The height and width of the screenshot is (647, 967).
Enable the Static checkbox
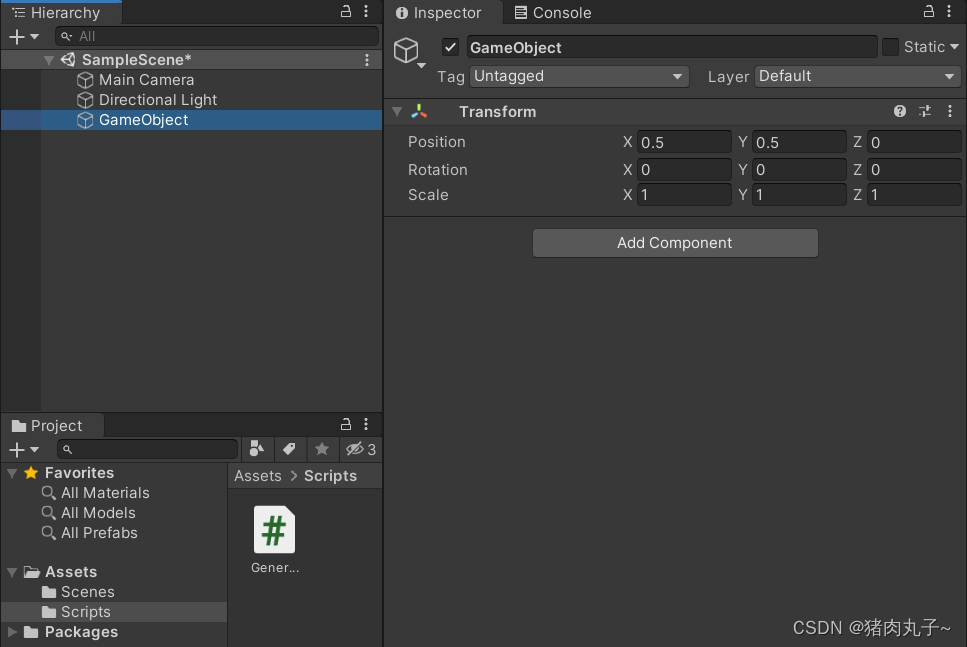[x=889, y=46]
